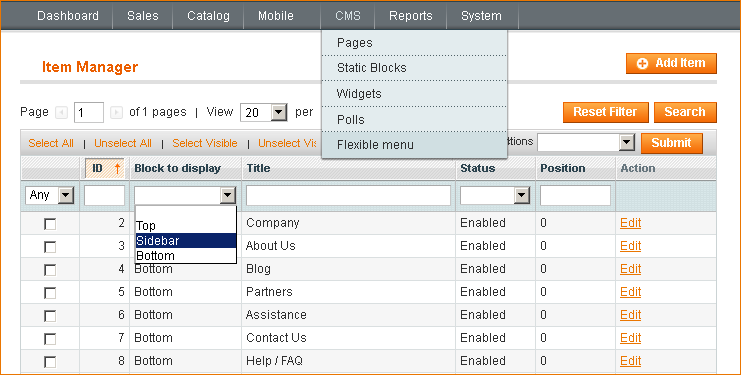Click the Search button
Viewport: 741px width, 375px height.
pos(685,112)
